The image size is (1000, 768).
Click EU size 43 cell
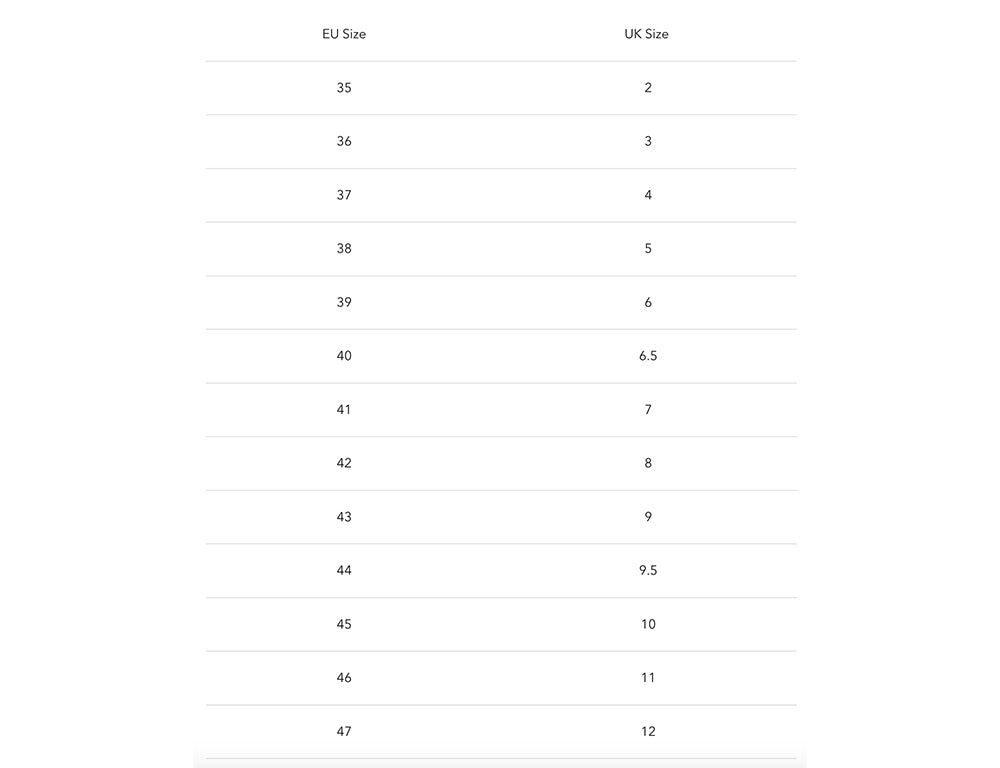[x=344, y=517]
